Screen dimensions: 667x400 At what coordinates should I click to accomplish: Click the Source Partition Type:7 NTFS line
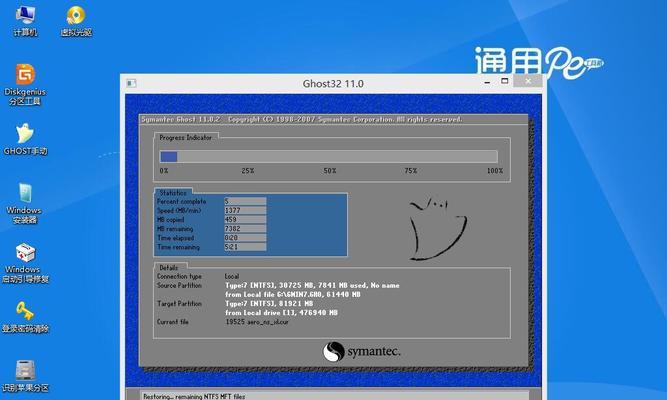[312, 286]
